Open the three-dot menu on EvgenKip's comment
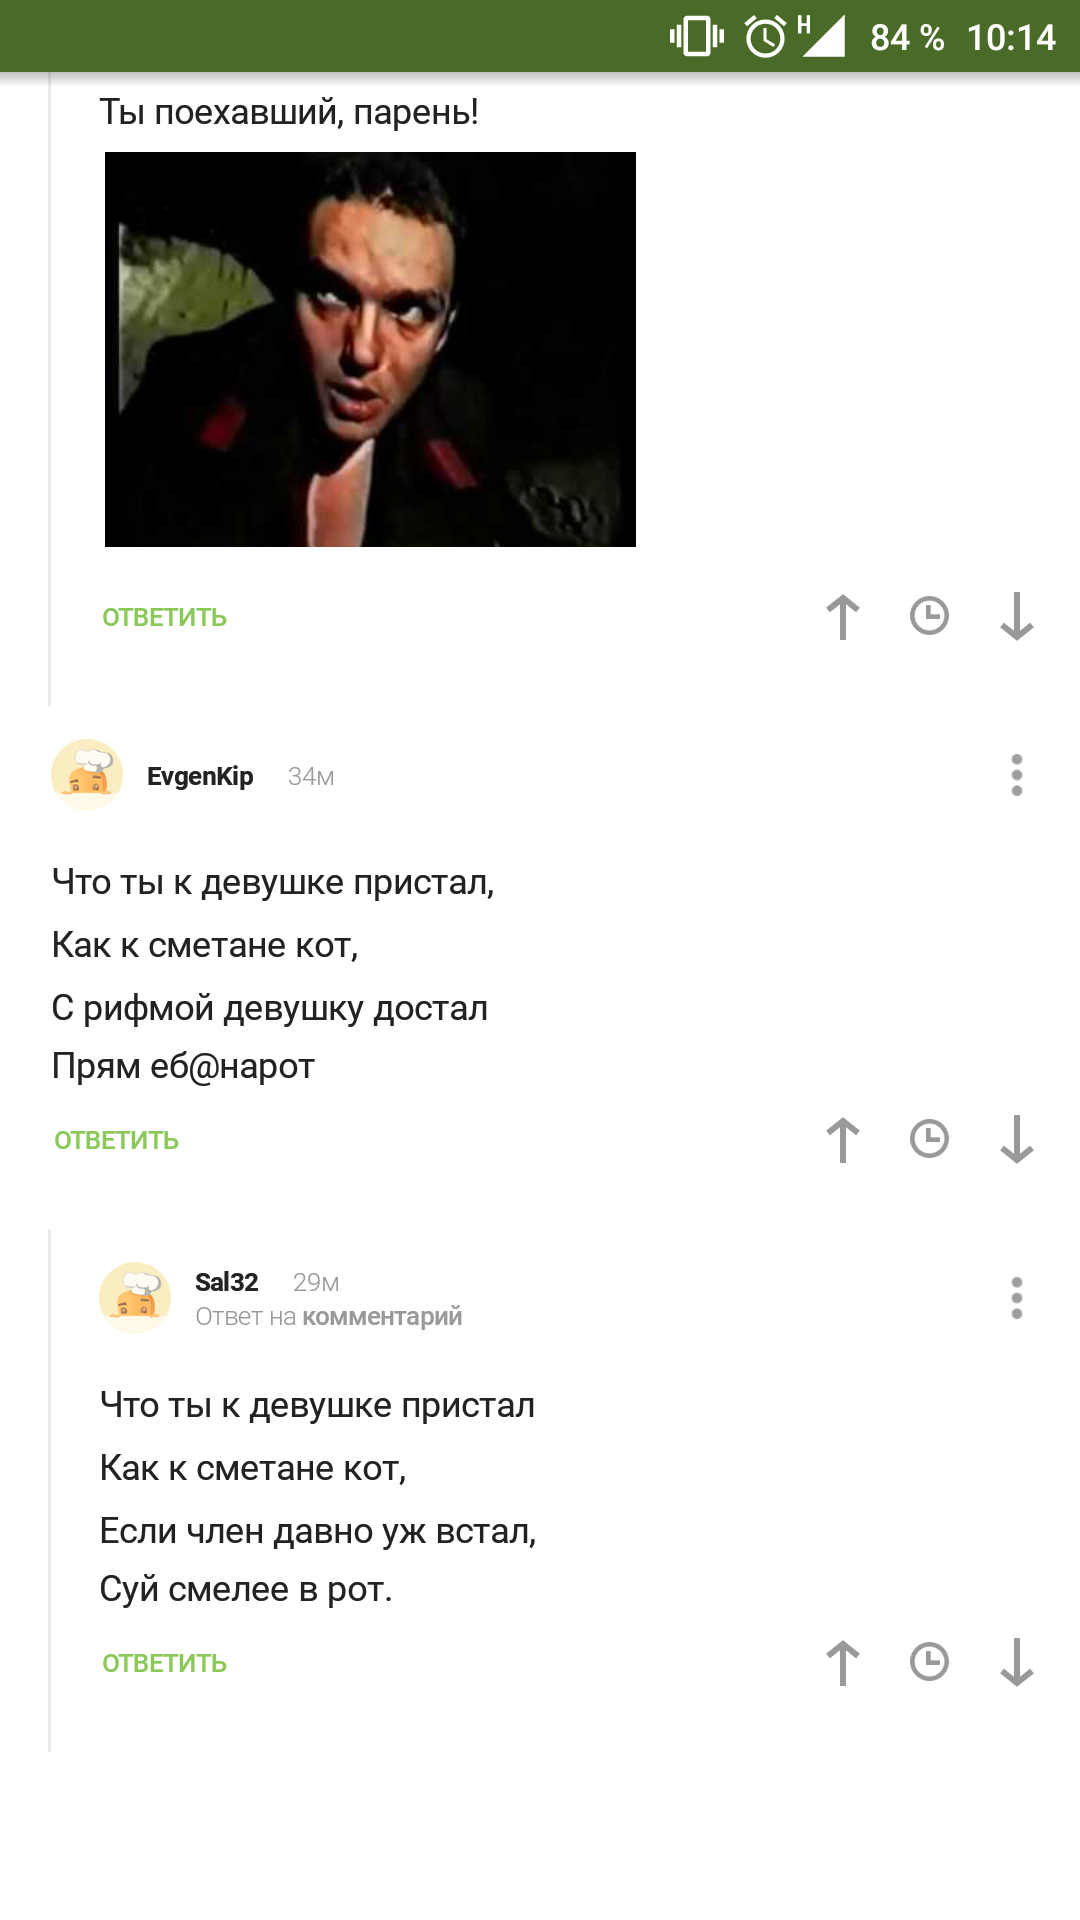This screenshot has height=1920, width=1080. (x=1017, y=775)
